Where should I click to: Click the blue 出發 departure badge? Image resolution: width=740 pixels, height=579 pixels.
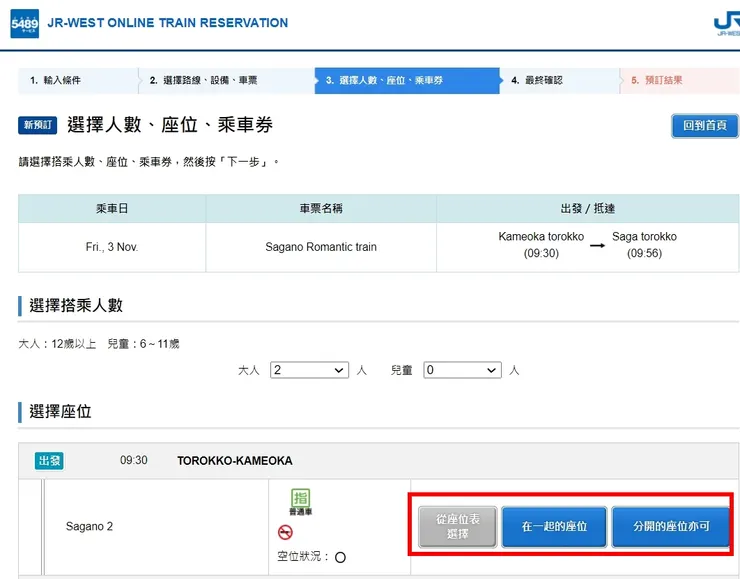point(49,461)
